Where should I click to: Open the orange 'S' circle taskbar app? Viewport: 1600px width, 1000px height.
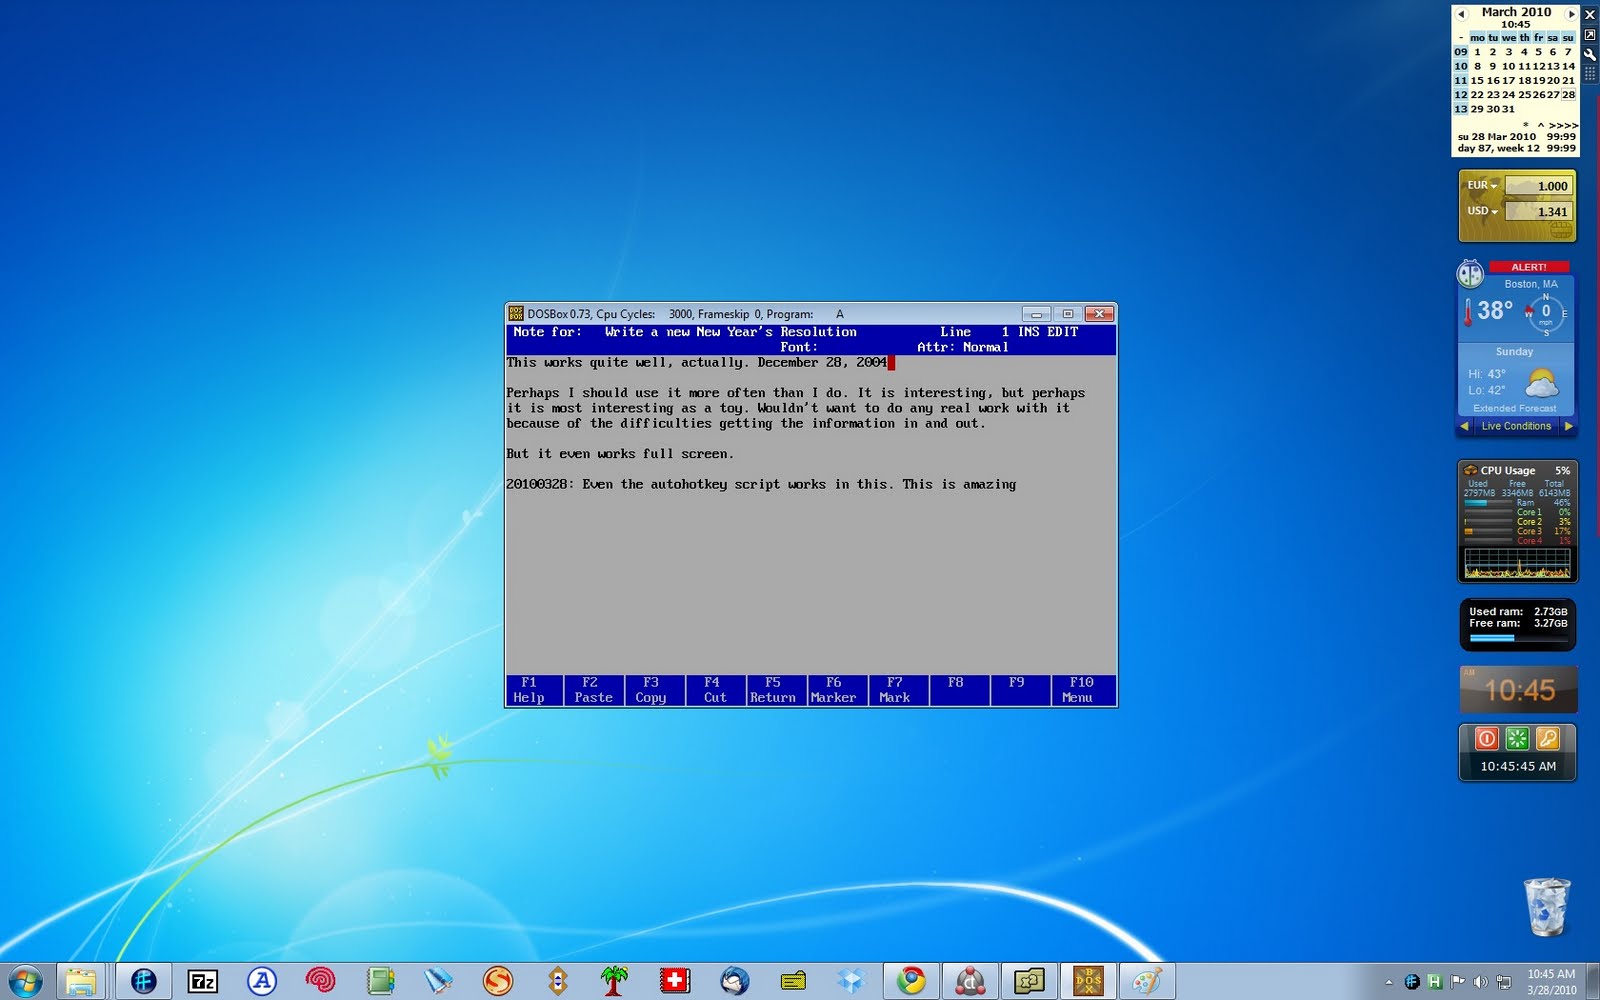497,981
